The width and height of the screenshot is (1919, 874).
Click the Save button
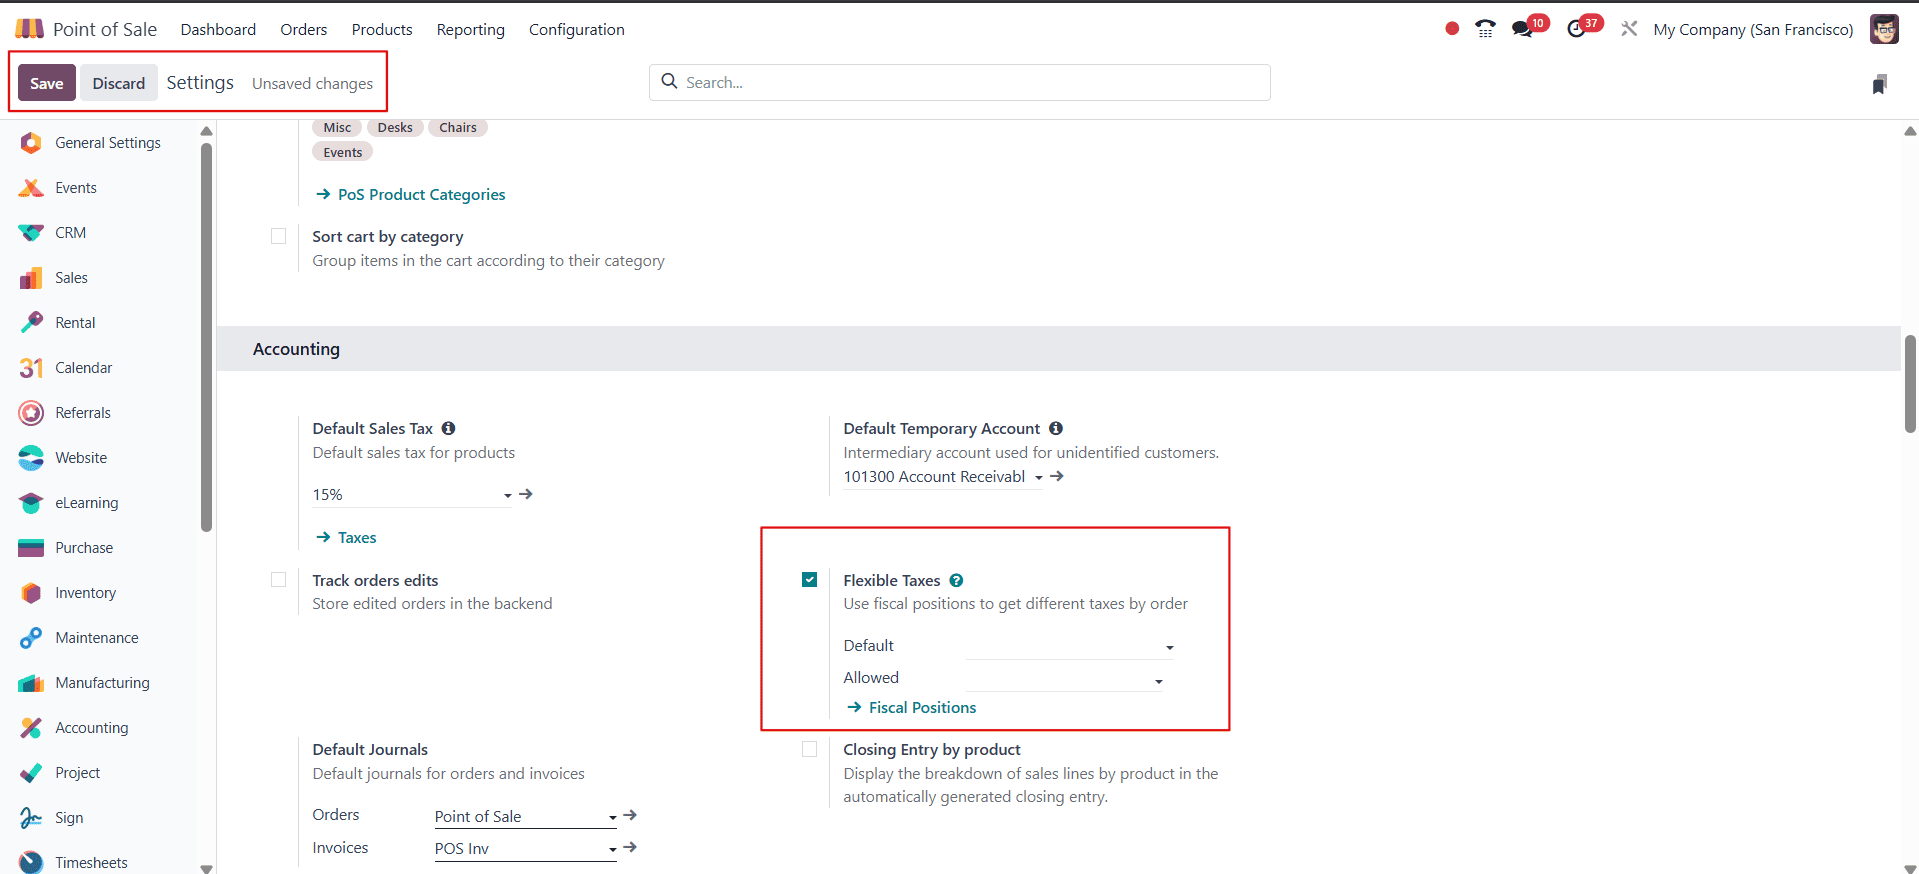46,83
